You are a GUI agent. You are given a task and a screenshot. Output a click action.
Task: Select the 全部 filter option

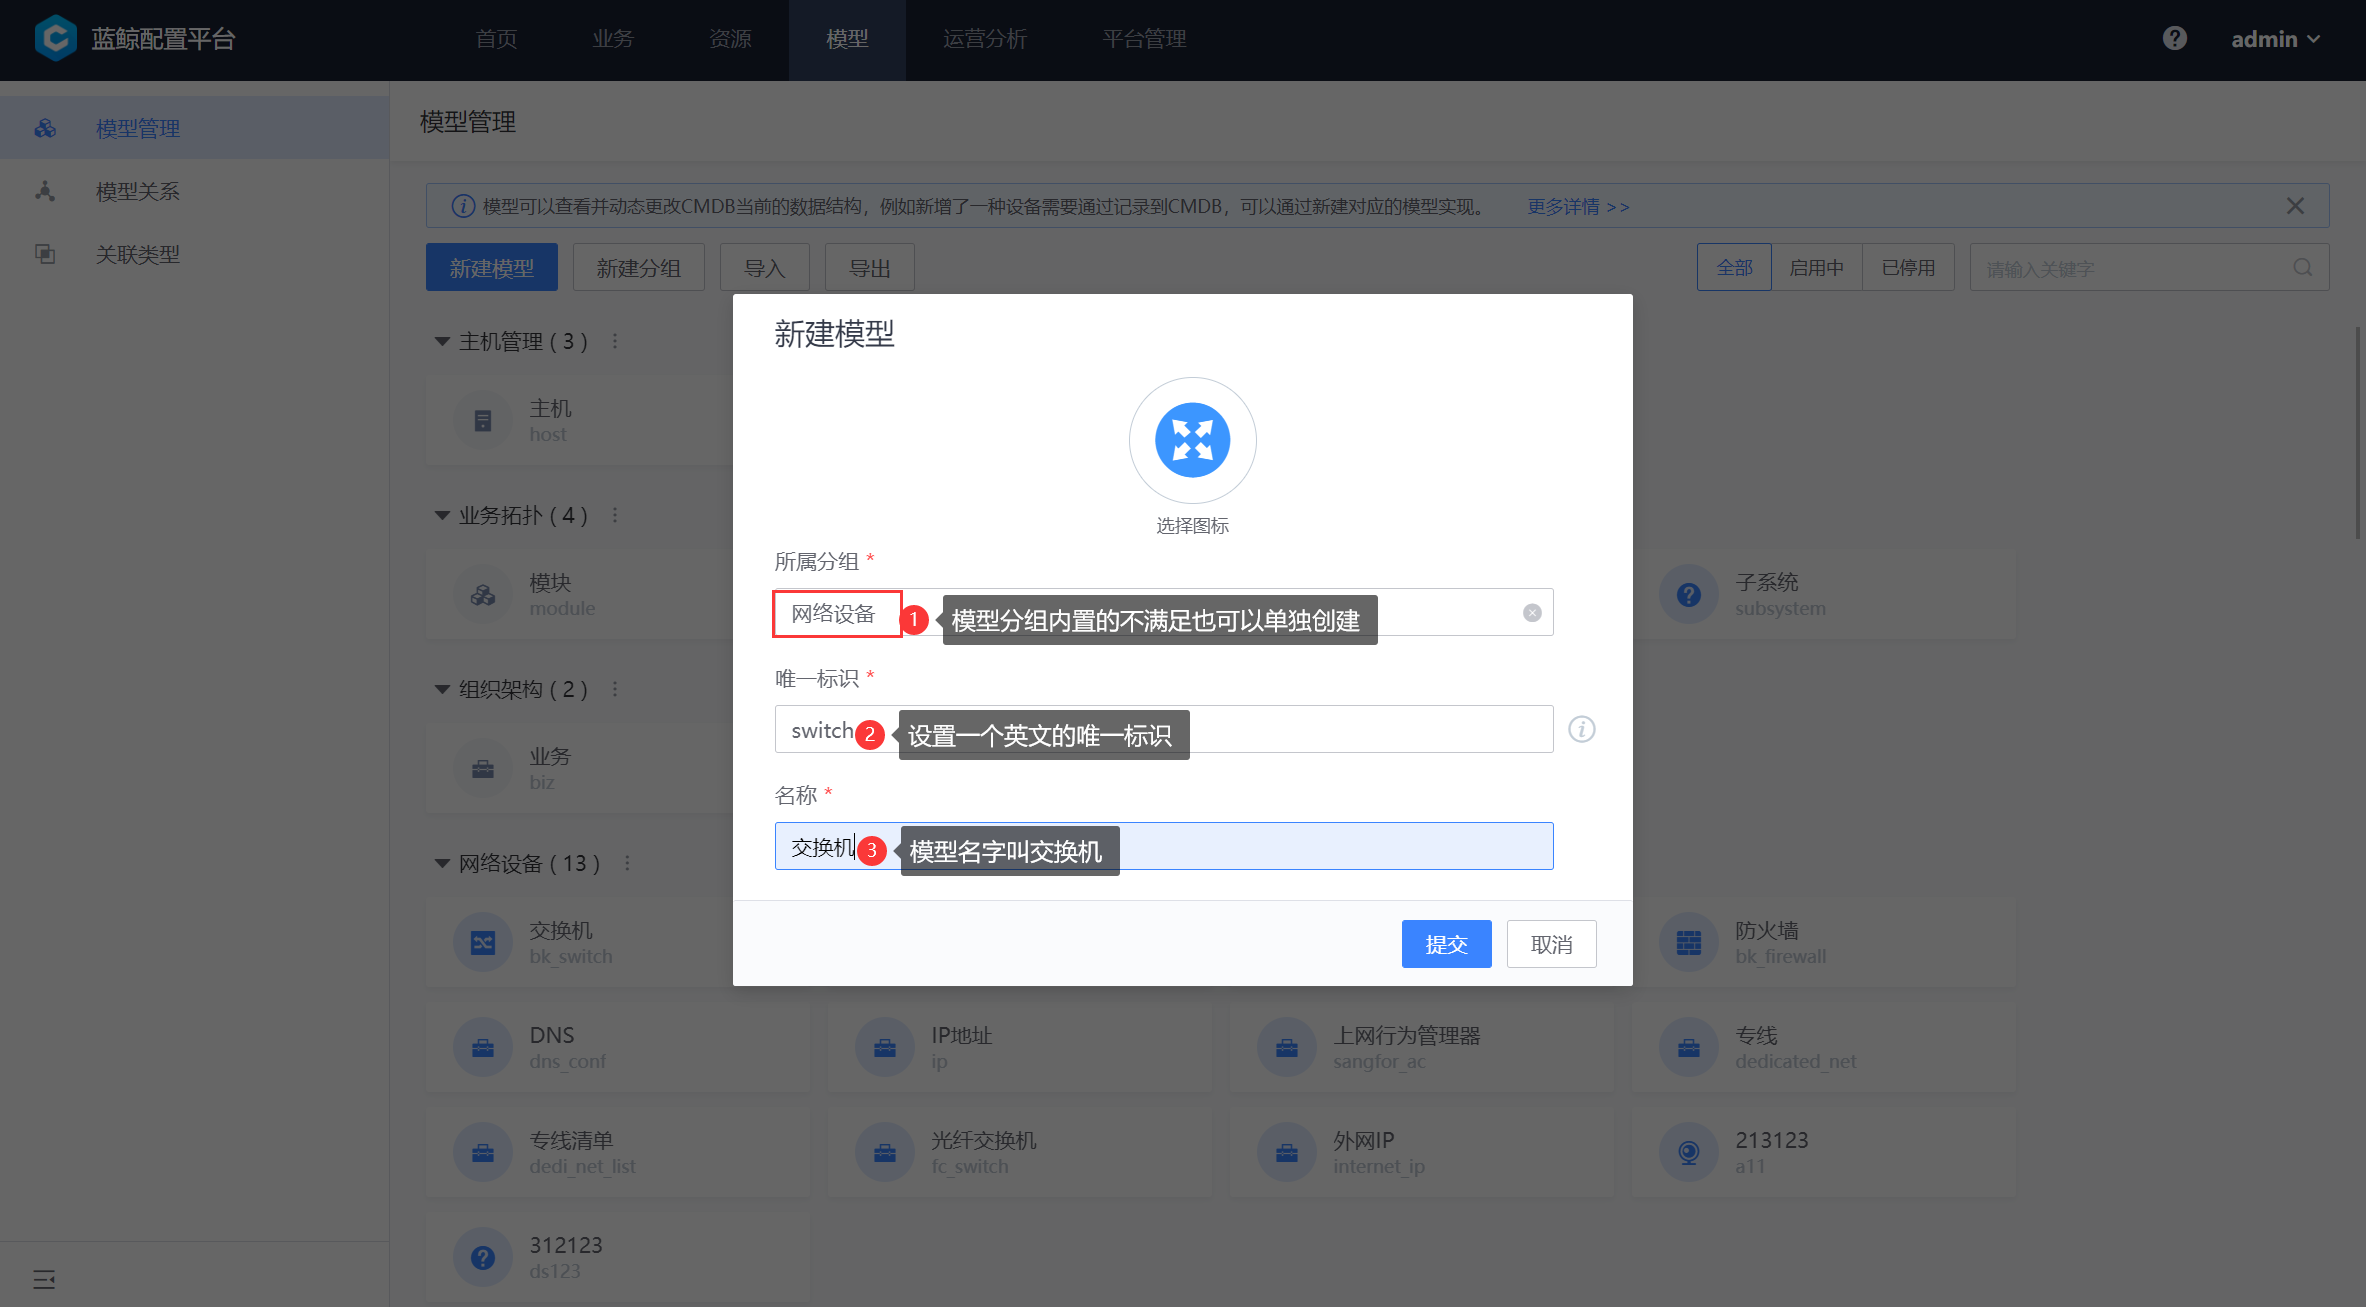[x=1734, y=267]
